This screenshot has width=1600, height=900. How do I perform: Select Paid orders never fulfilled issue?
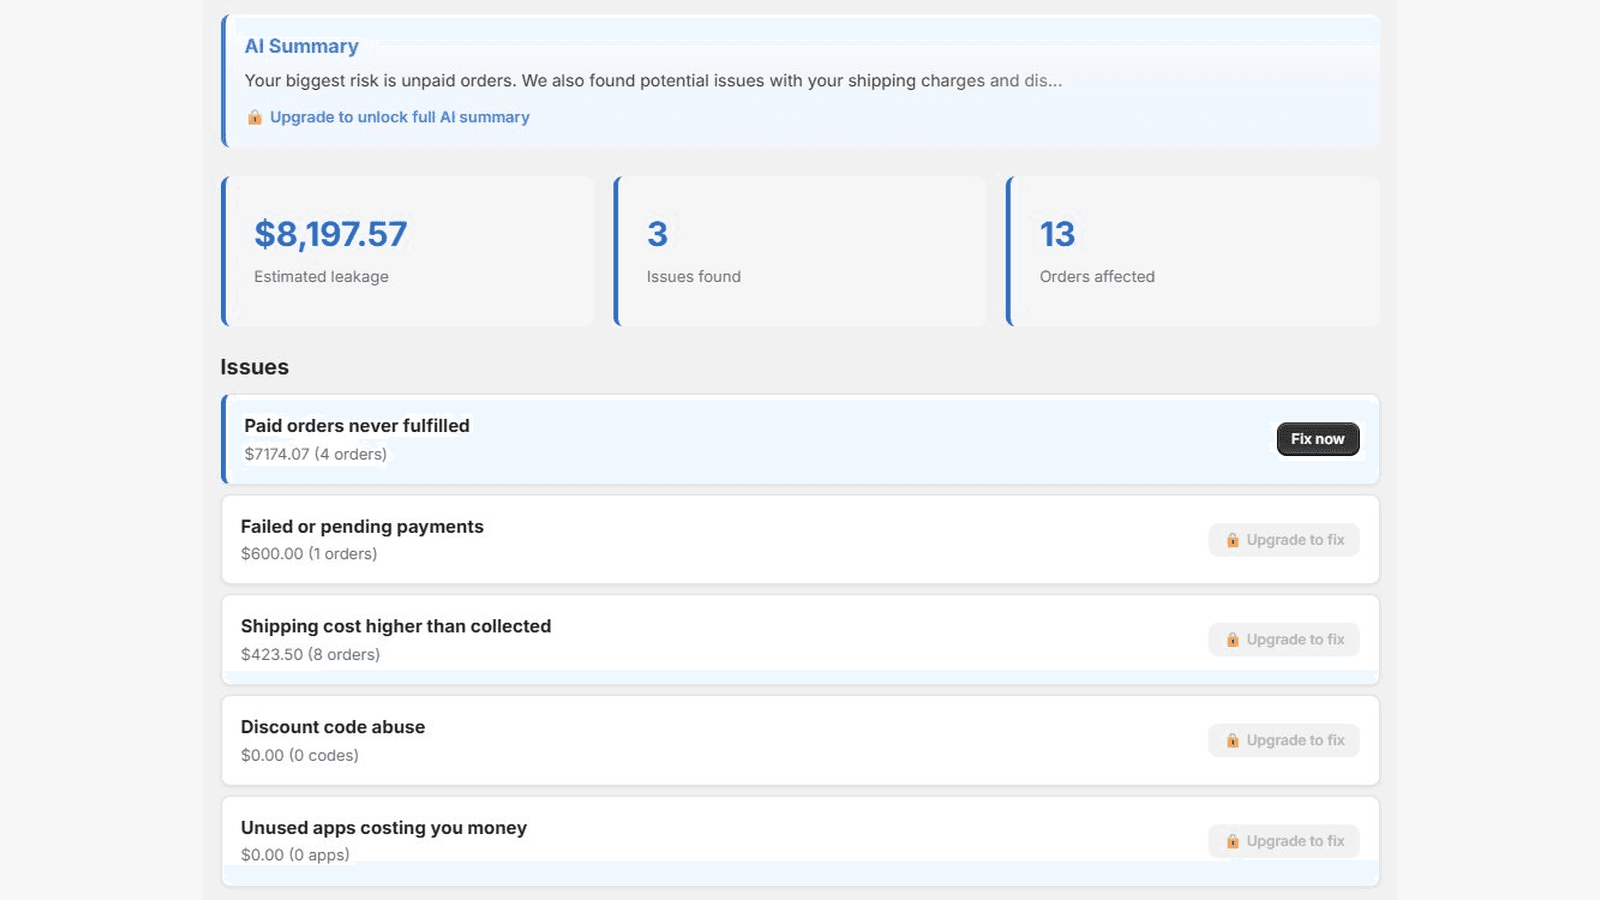(800, 440)
